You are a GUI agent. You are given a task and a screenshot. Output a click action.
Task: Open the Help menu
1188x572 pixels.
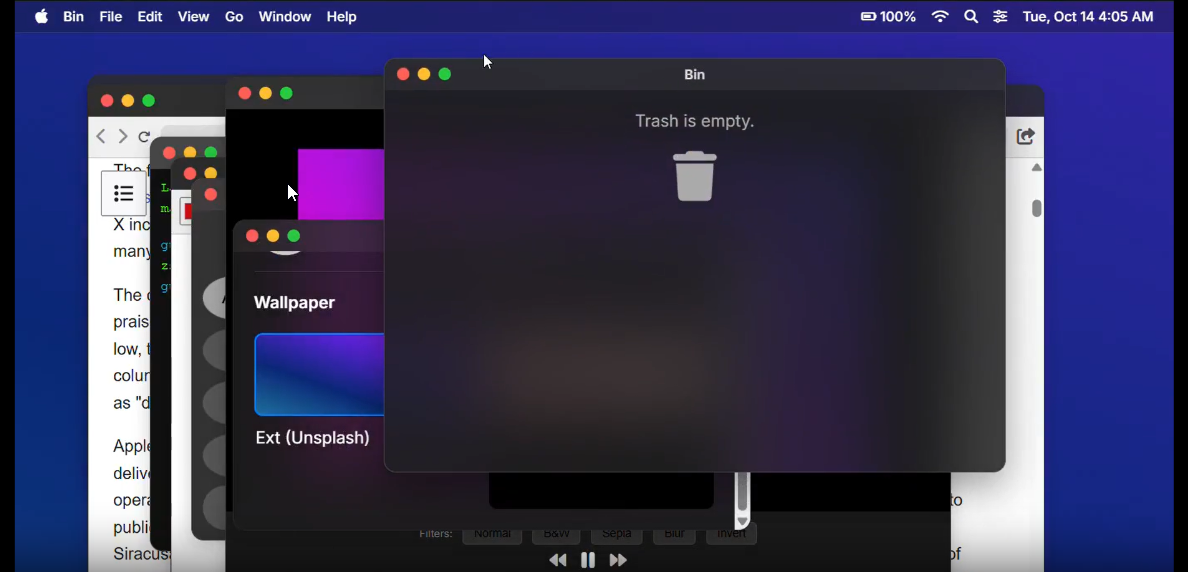pyautogui.click(x=342, y=17)
